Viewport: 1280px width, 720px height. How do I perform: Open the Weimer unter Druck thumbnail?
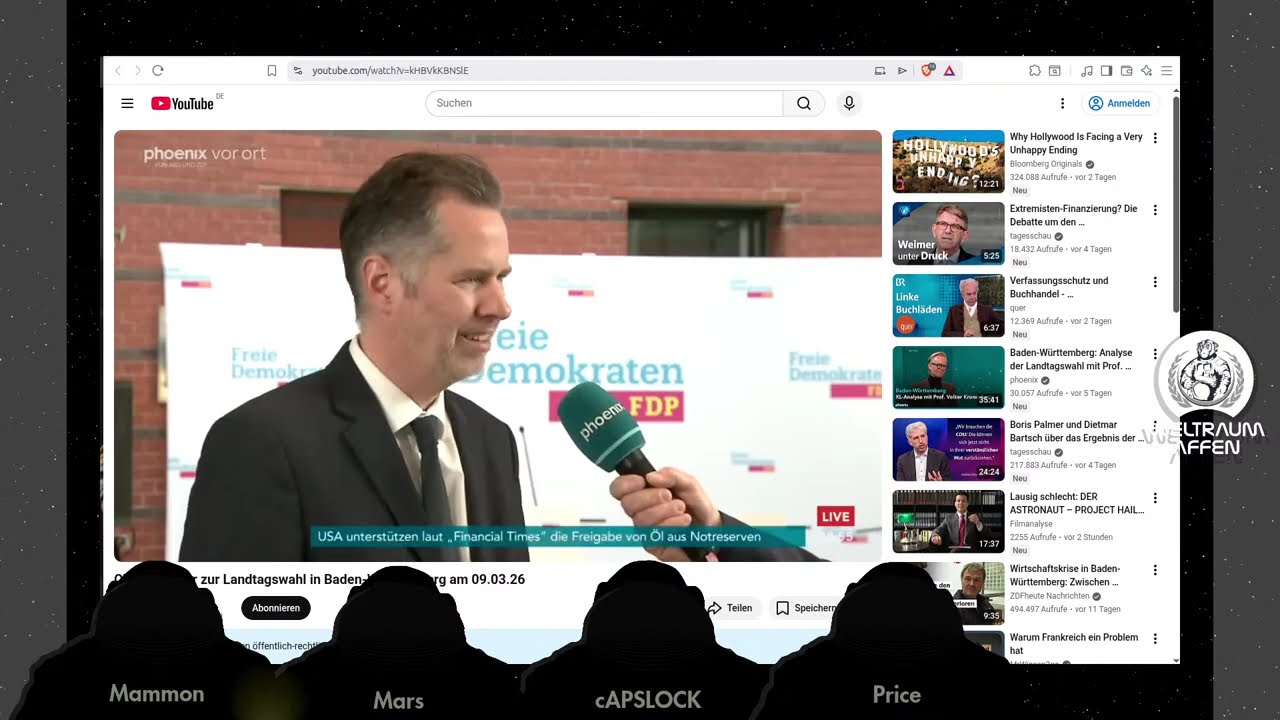[948, 233]
